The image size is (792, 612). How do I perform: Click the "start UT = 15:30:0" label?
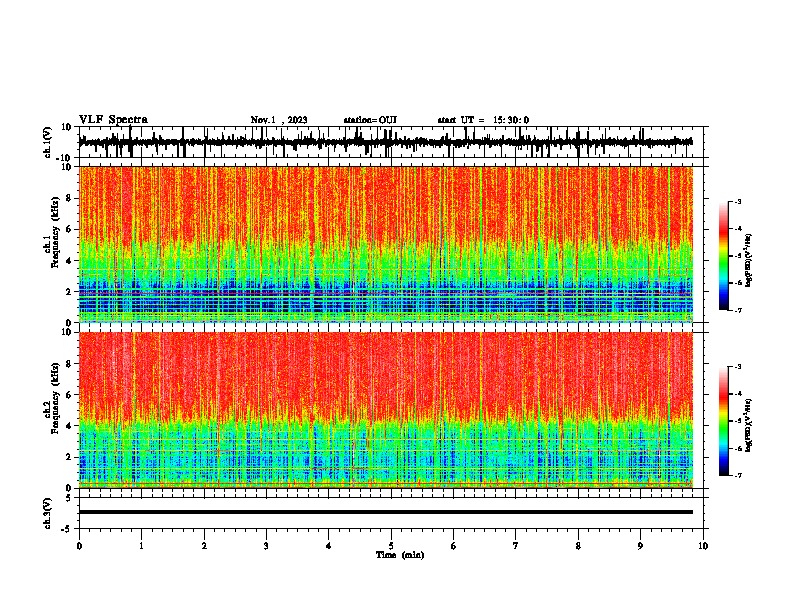point(483,120)
